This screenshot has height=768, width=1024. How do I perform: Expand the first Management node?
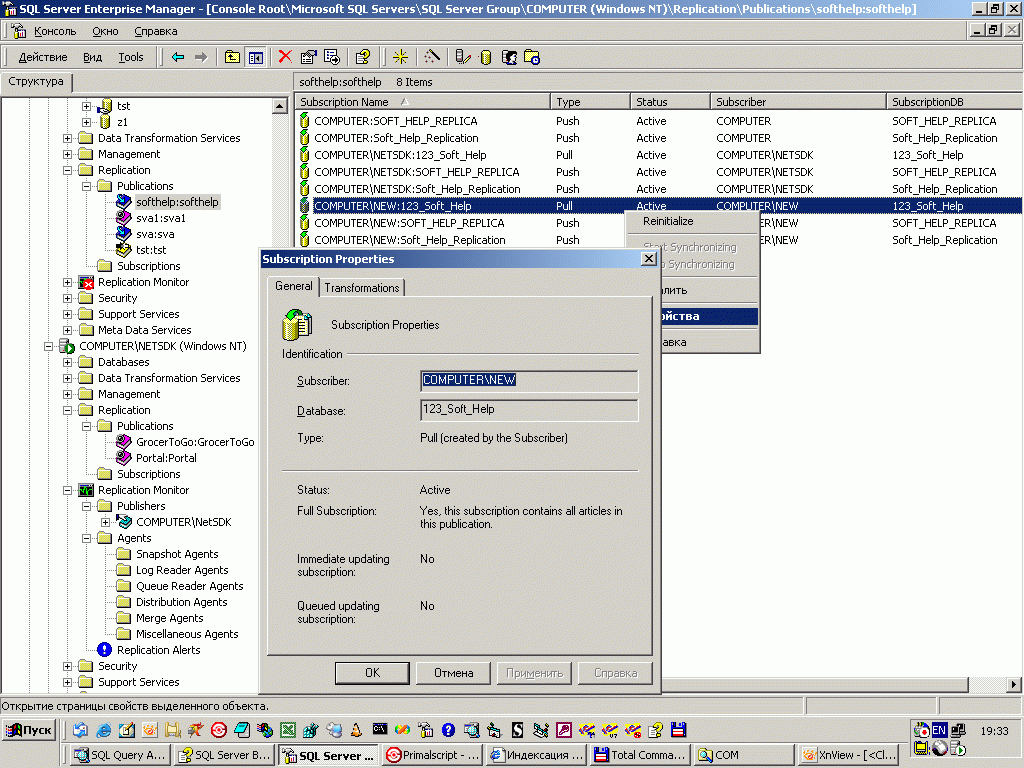coord(67,154)
